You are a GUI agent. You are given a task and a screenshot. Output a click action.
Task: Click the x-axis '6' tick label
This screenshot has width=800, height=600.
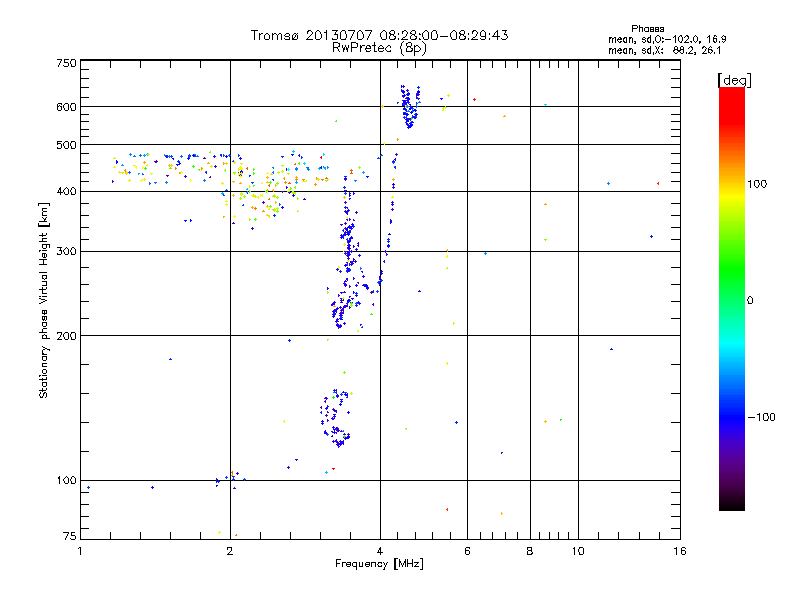point(467,551)
